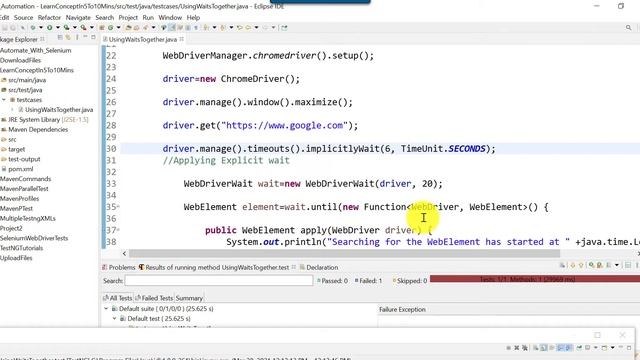Viewport: 640px width, 360px height.
Task: Click the Failure Exception header
Action: 402,309
